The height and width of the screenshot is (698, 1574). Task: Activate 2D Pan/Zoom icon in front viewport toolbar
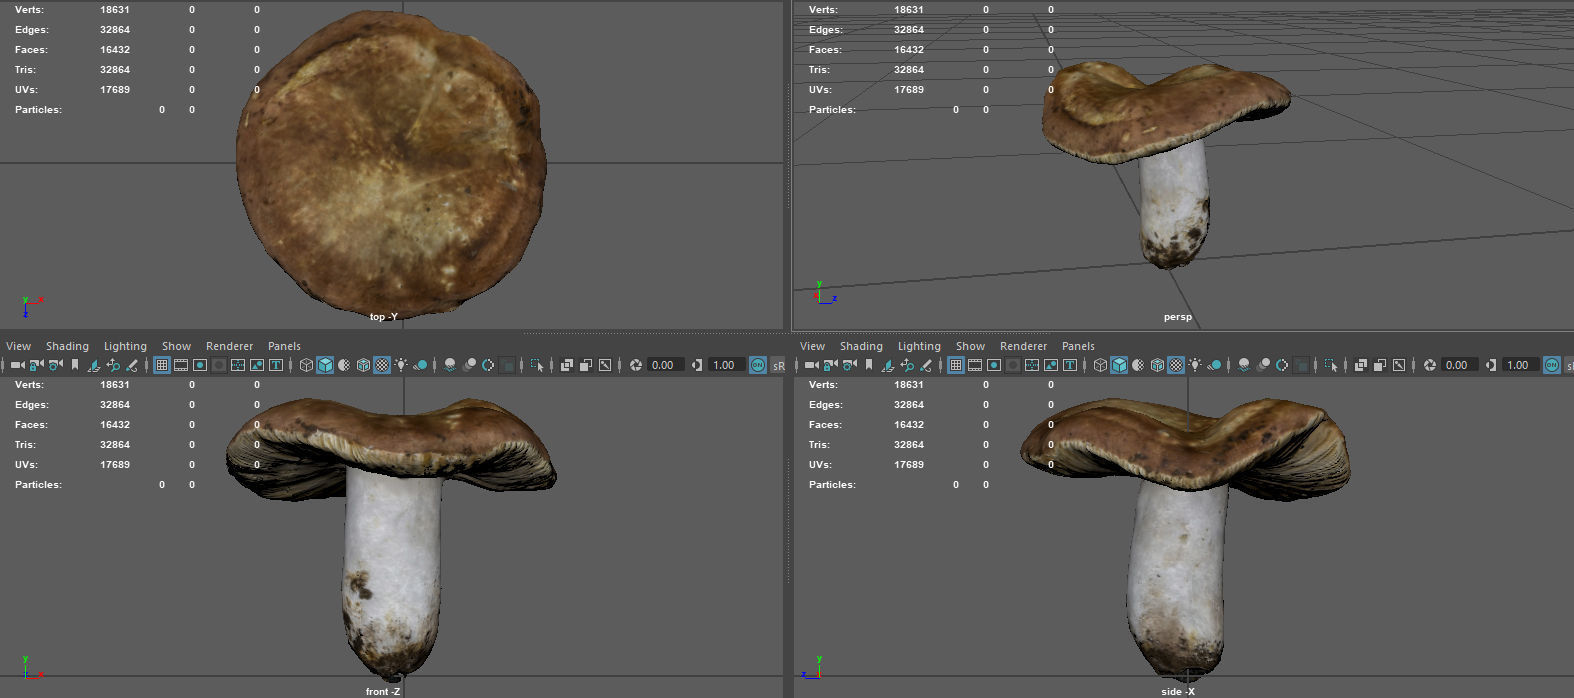113,365
